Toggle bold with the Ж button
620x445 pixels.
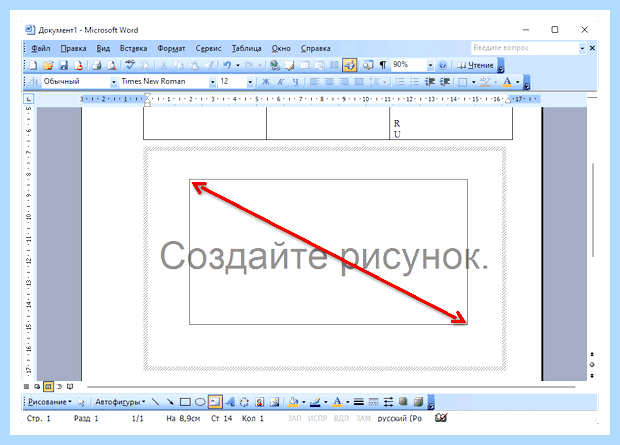(x=266, y=82)
